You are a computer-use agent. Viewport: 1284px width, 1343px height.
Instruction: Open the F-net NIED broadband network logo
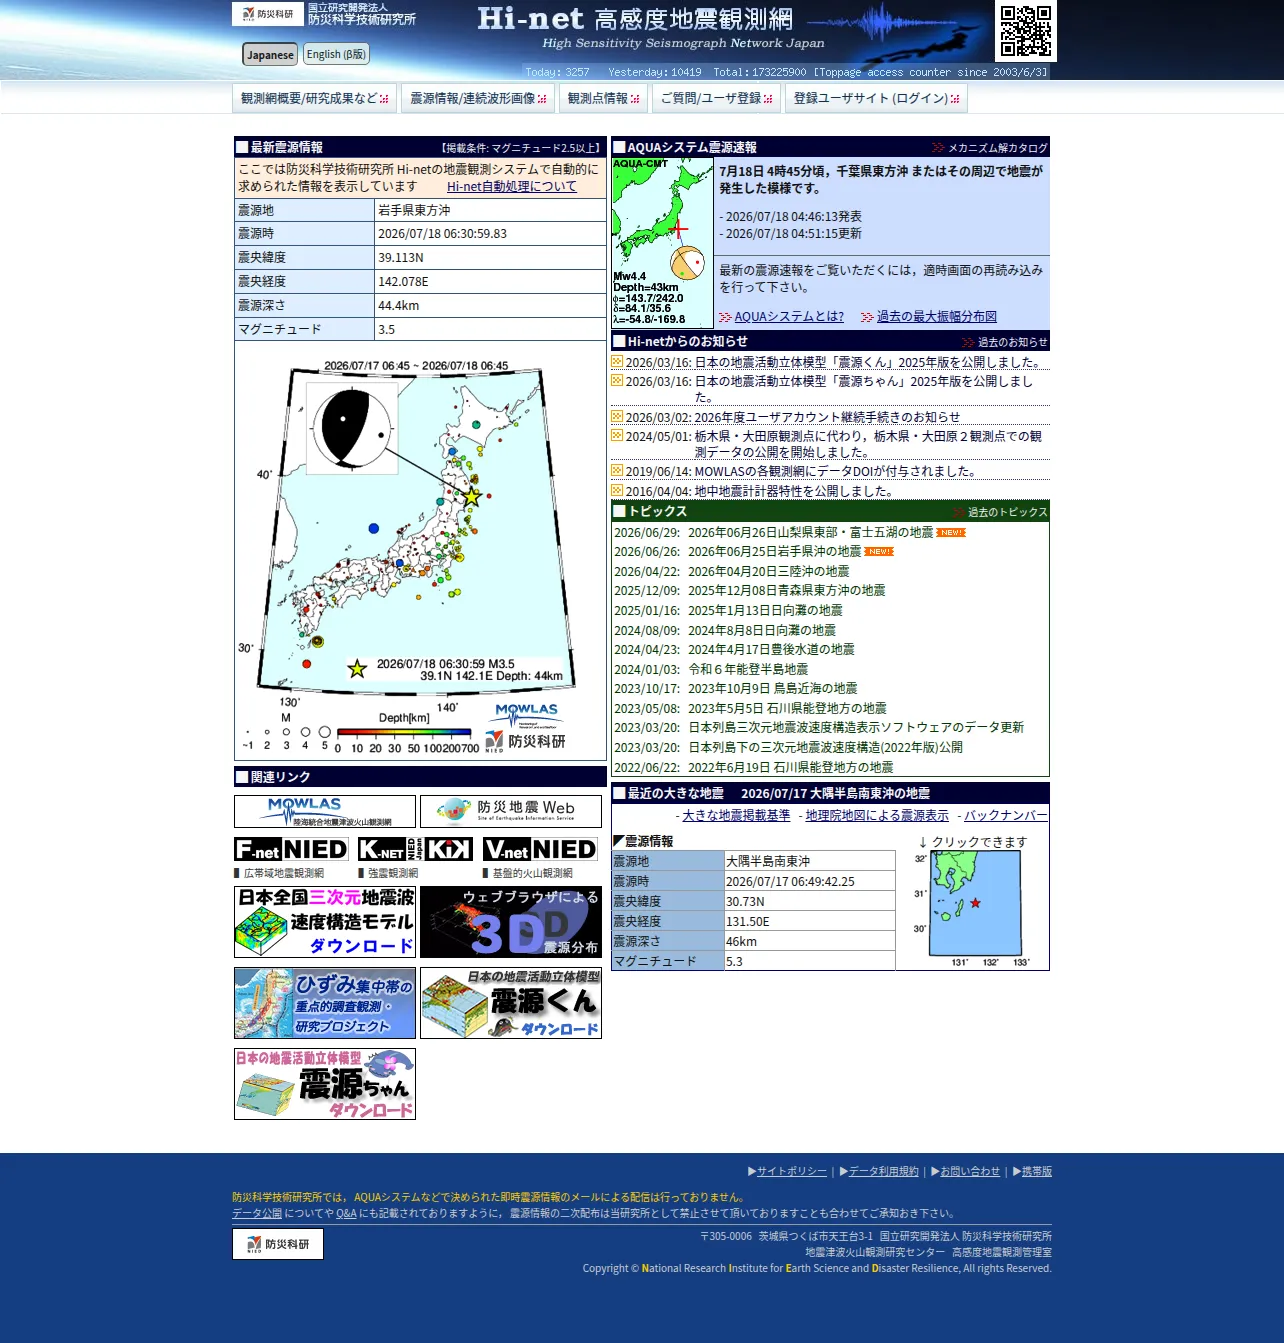point(291,849)
